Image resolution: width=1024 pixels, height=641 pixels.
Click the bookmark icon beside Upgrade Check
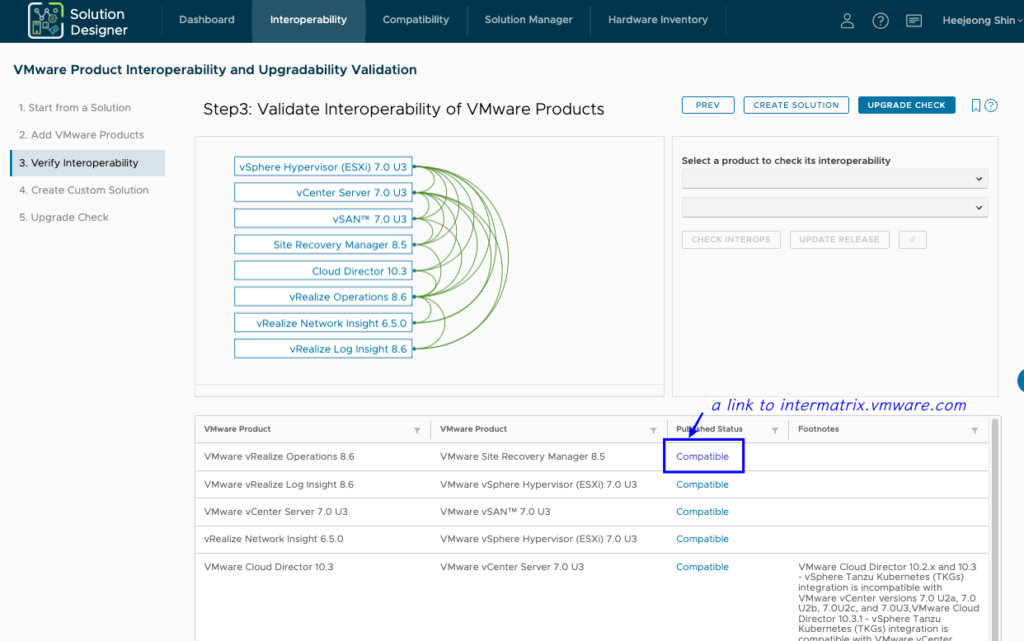[x=976, y=104]
